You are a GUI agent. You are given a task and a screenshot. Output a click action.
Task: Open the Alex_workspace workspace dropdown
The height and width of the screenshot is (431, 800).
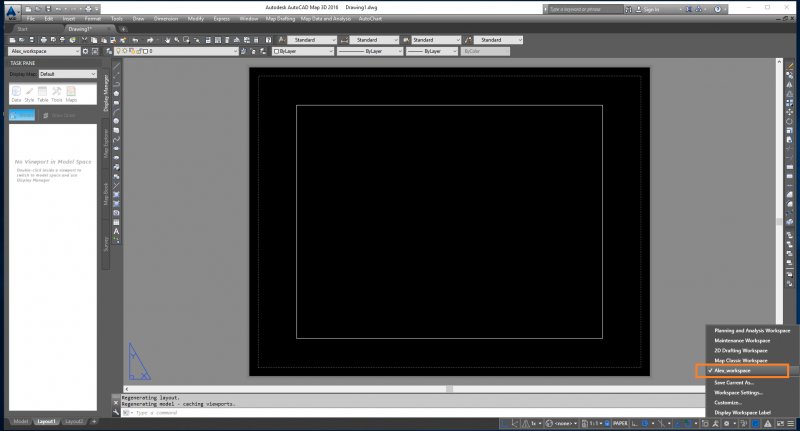click(44, 51)
